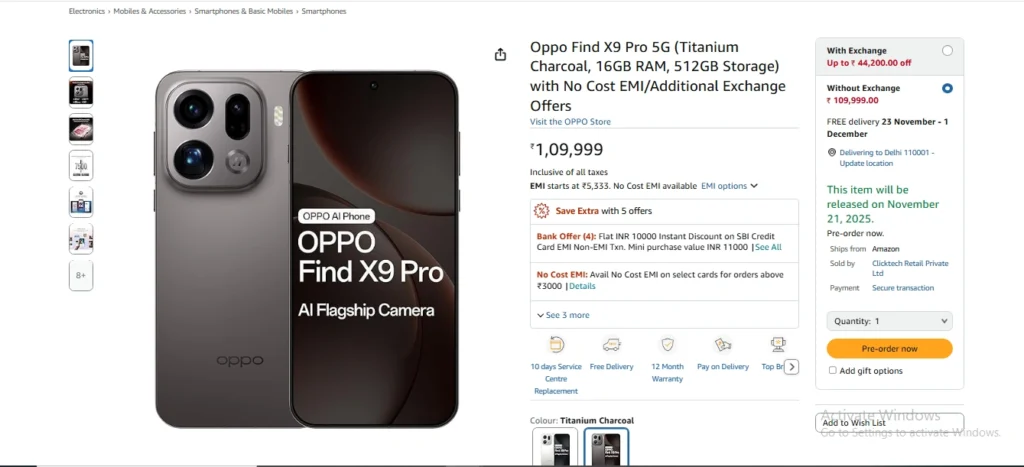Go to Electronics breadcrumb category
Image resolution: width=1024 pixels, height=467 pixels.
[86, 11]
